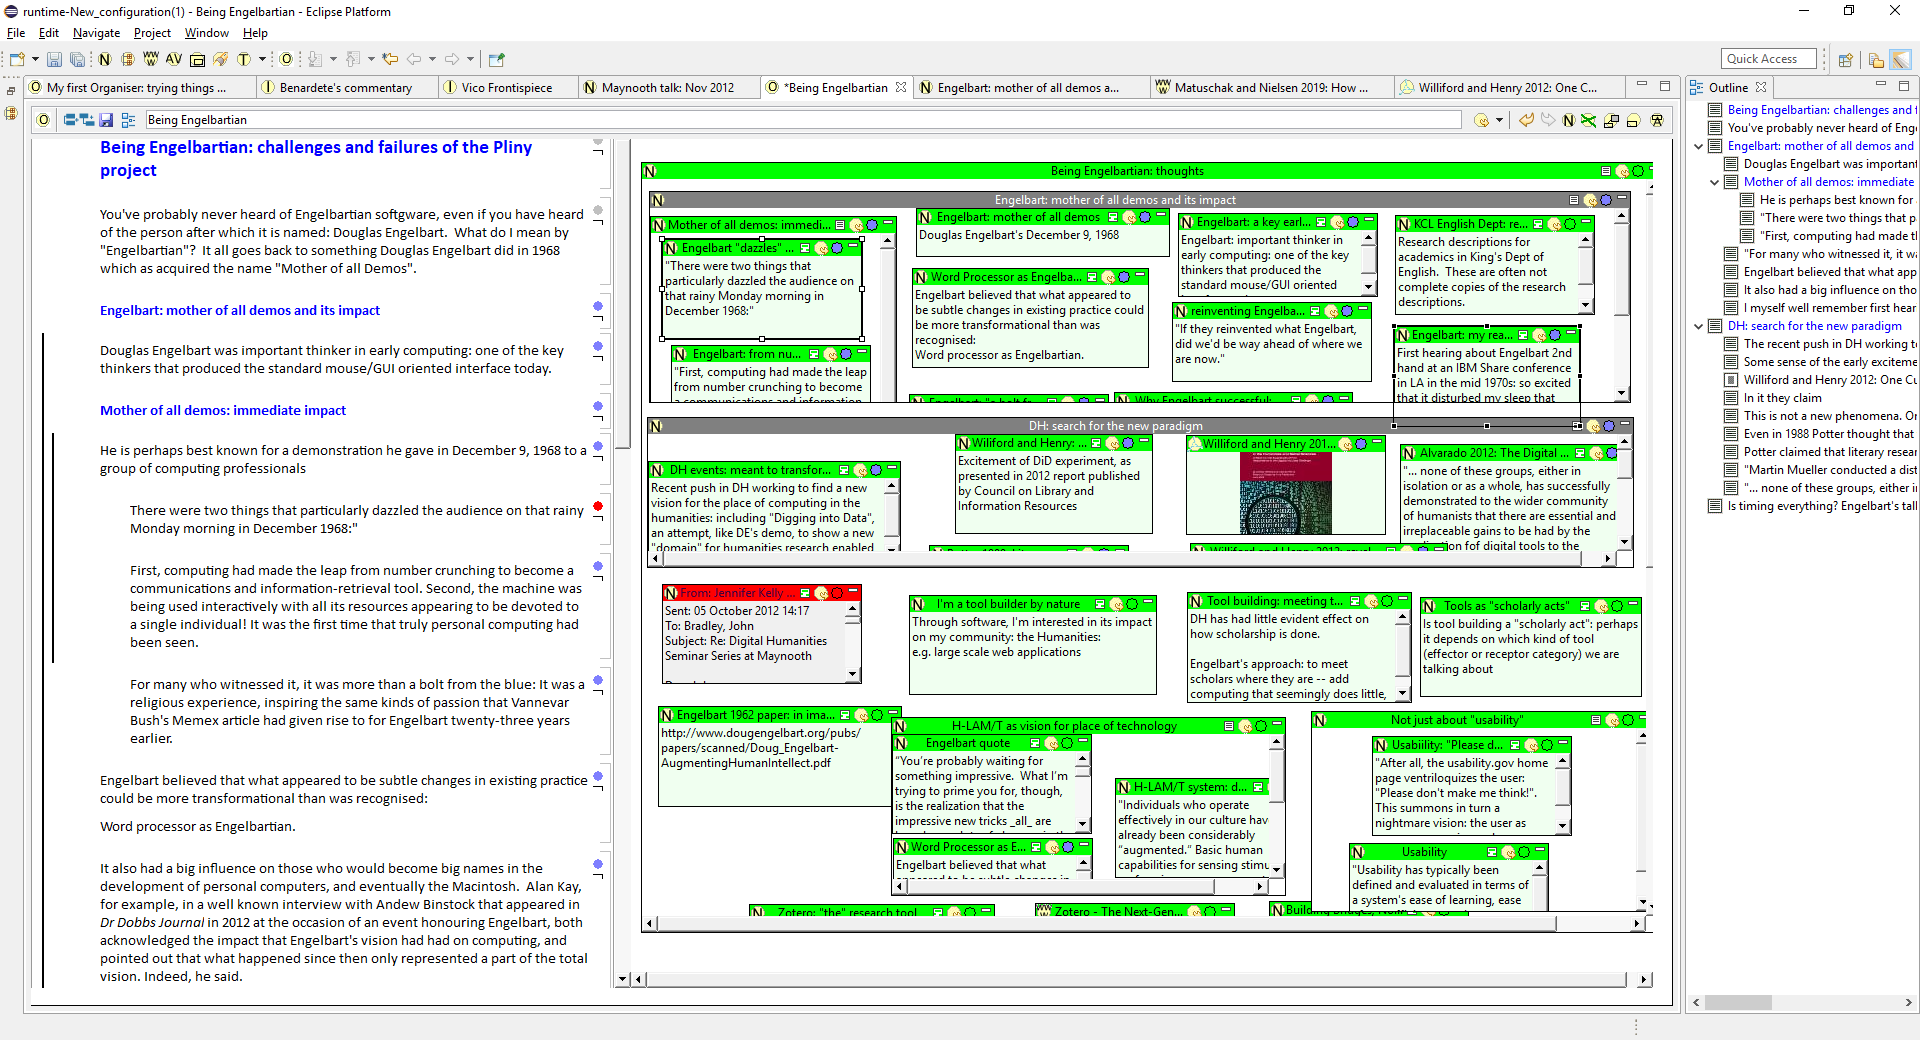
Task: Click the Save disk icon in main toolbar
Action: 55,60
